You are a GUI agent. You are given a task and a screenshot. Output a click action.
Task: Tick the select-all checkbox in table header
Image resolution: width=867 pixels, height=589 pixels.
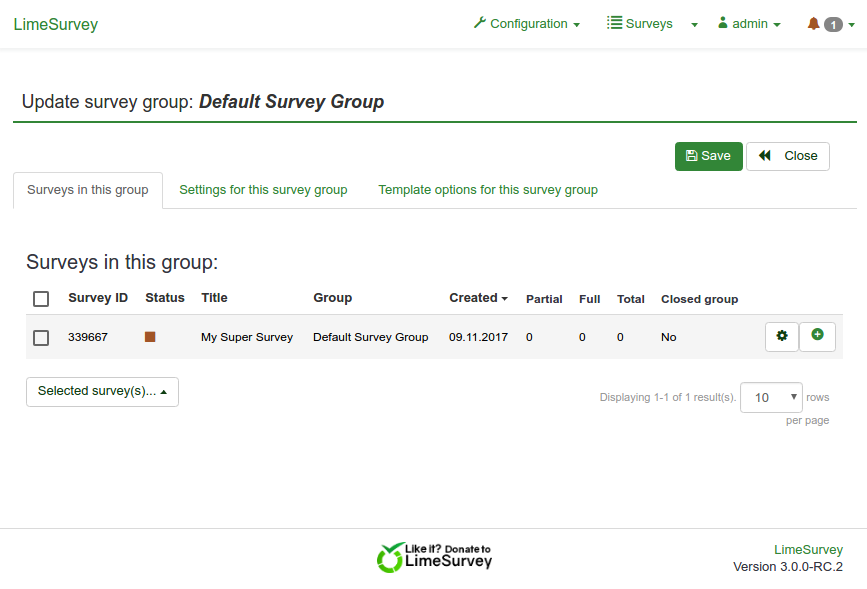pyautogui.click(x=41, y=299)
